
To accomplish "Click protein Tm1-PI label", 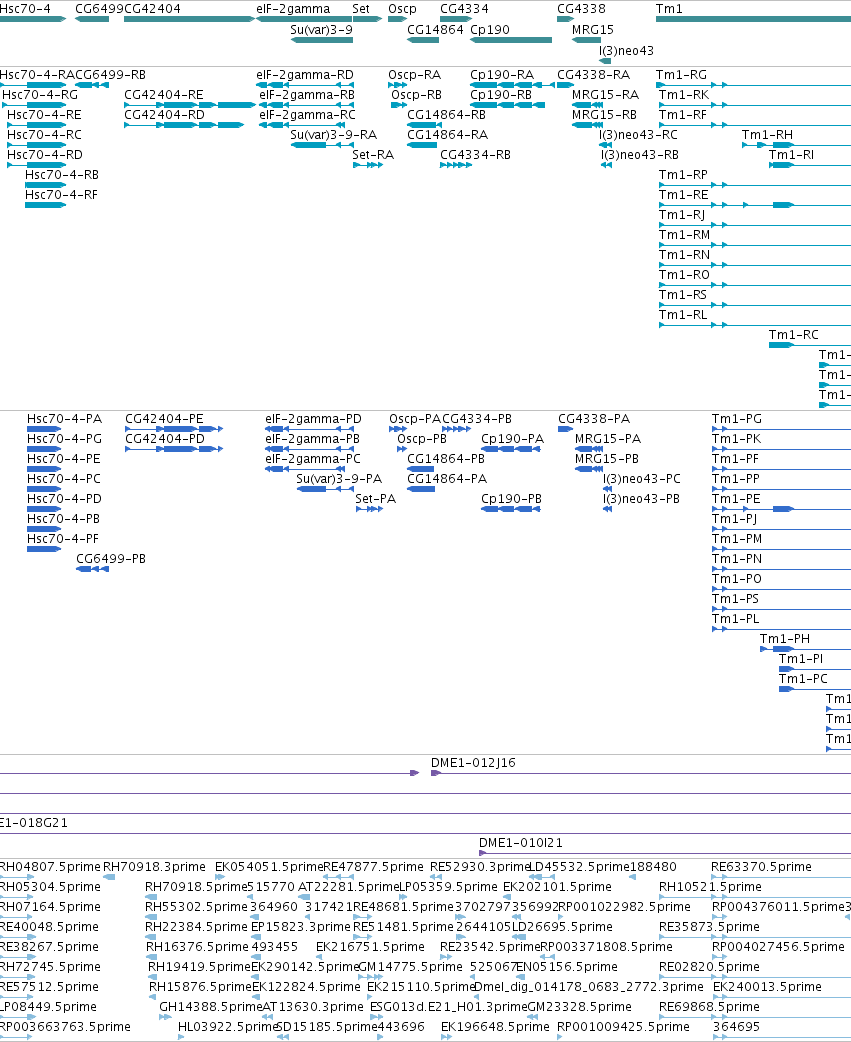I will 801,659.
